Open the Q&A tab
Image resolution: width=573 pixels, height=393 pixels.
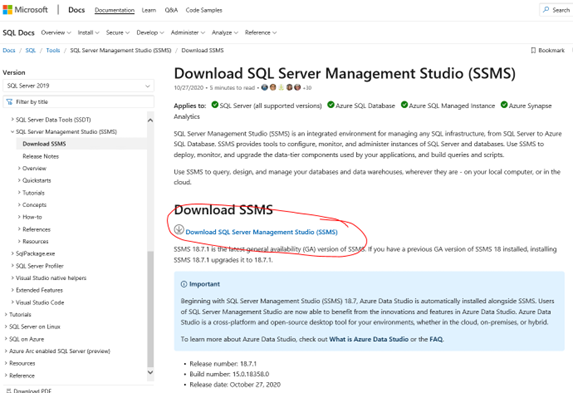tap(171, 10)
